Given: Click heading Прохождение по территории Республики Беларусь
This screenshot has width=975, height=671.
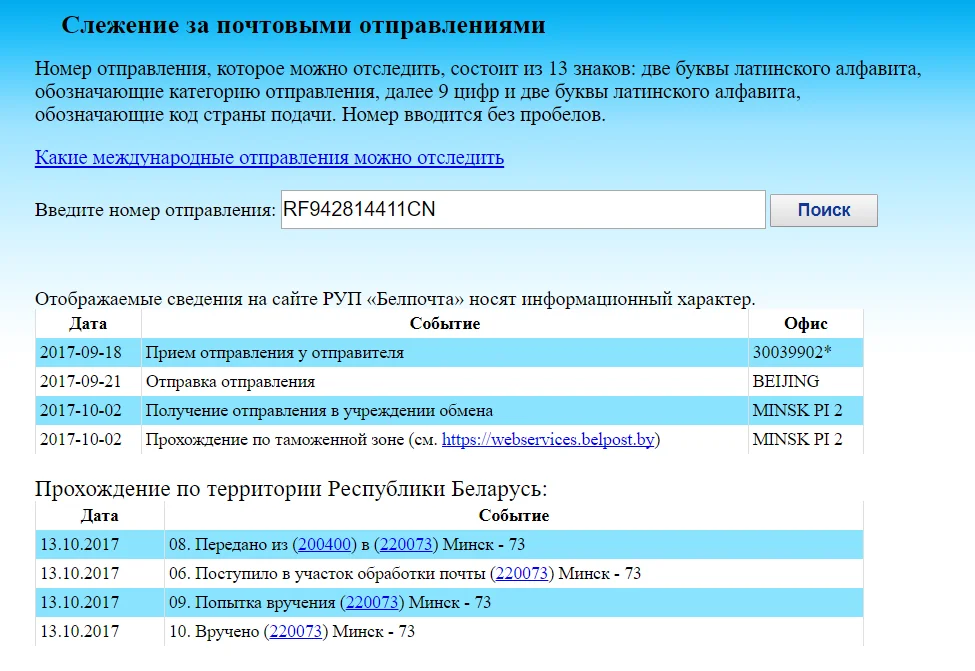Looking at the screenshot, I should pyautogui.click(x=291, y=489).
